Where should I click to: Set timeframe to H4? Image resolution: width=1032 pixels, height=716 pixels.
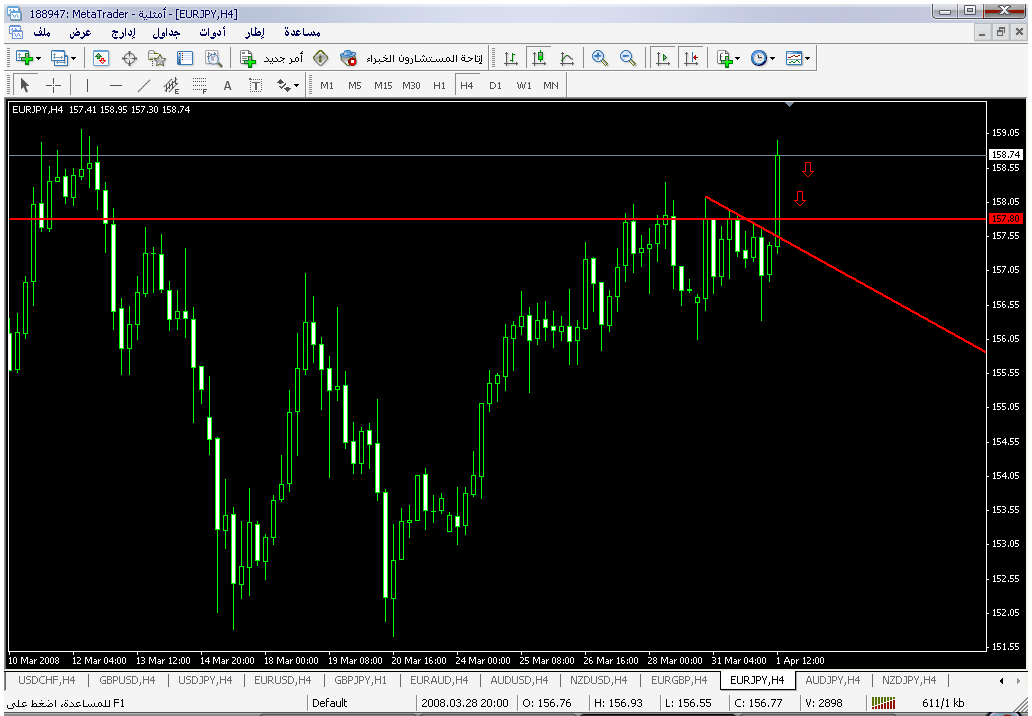click(467, 86)
